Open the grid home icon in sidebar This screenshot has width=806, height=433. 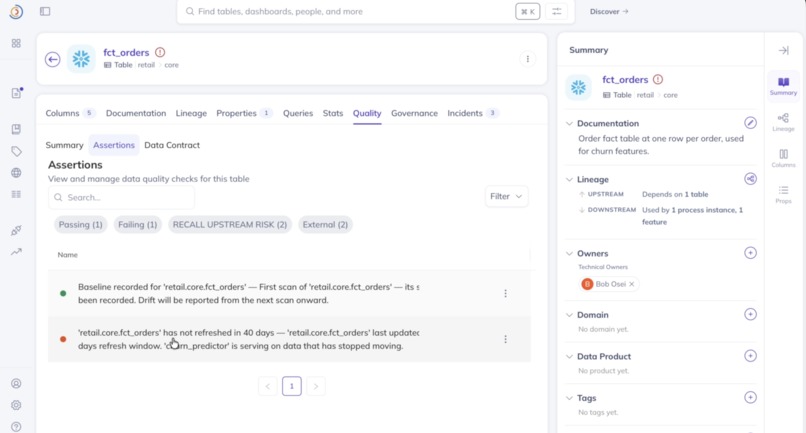click(16, 43)
